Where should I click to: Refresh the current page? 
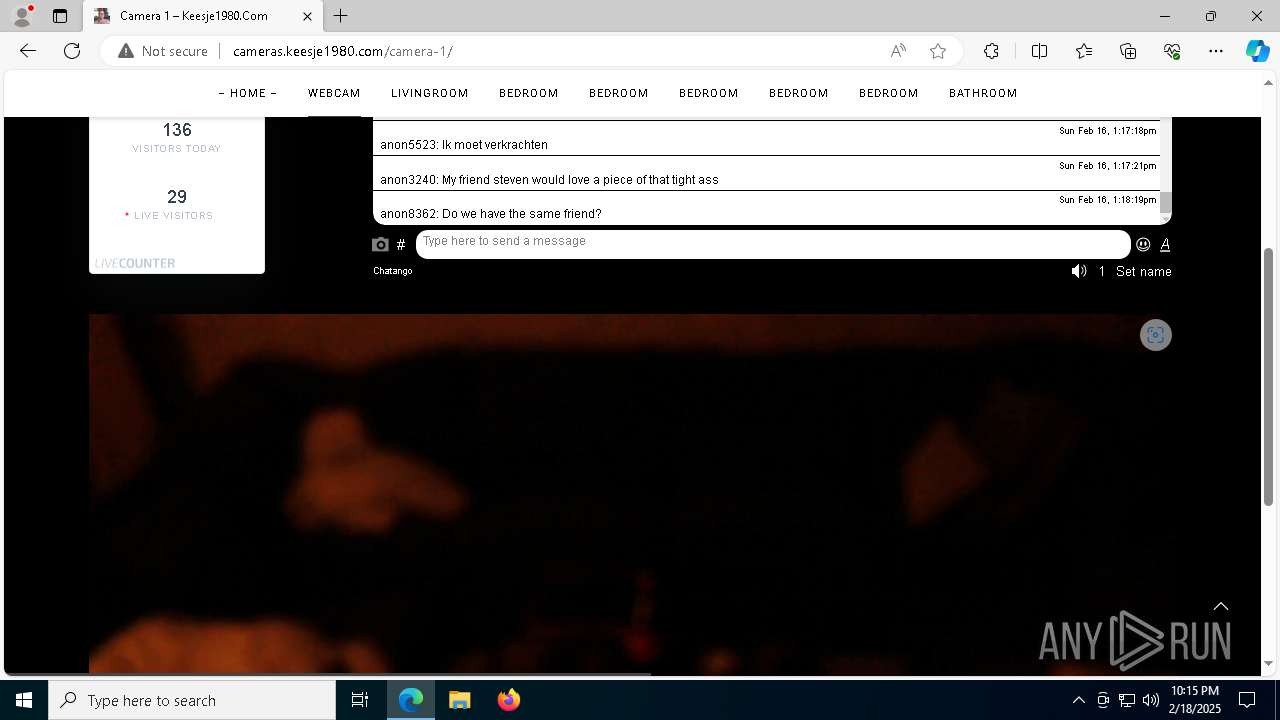point(72,51)
